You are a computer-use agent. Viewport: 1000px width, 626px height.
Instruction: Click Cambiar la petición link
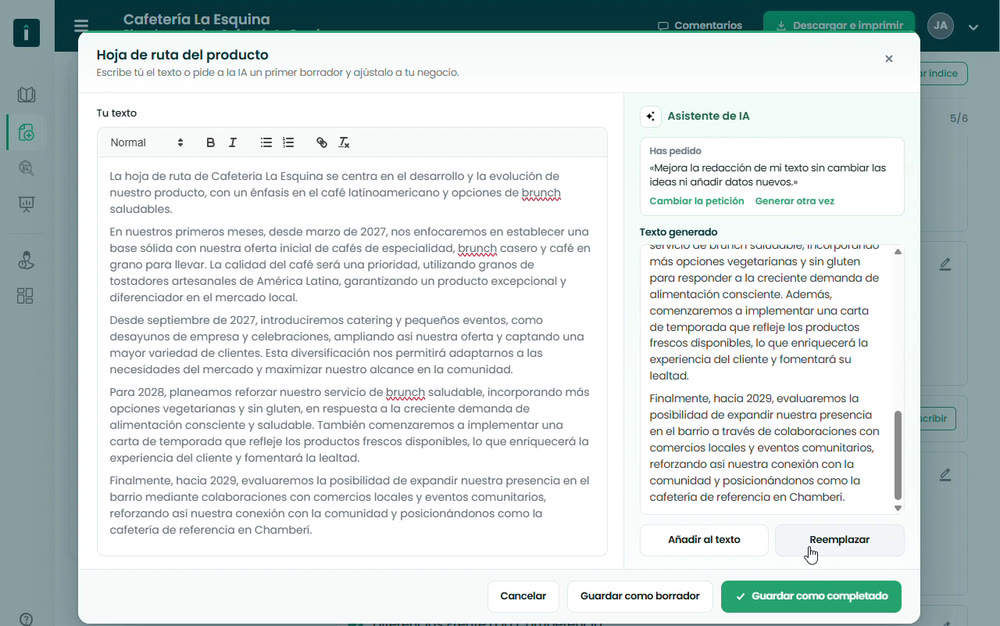click(696, 201)
